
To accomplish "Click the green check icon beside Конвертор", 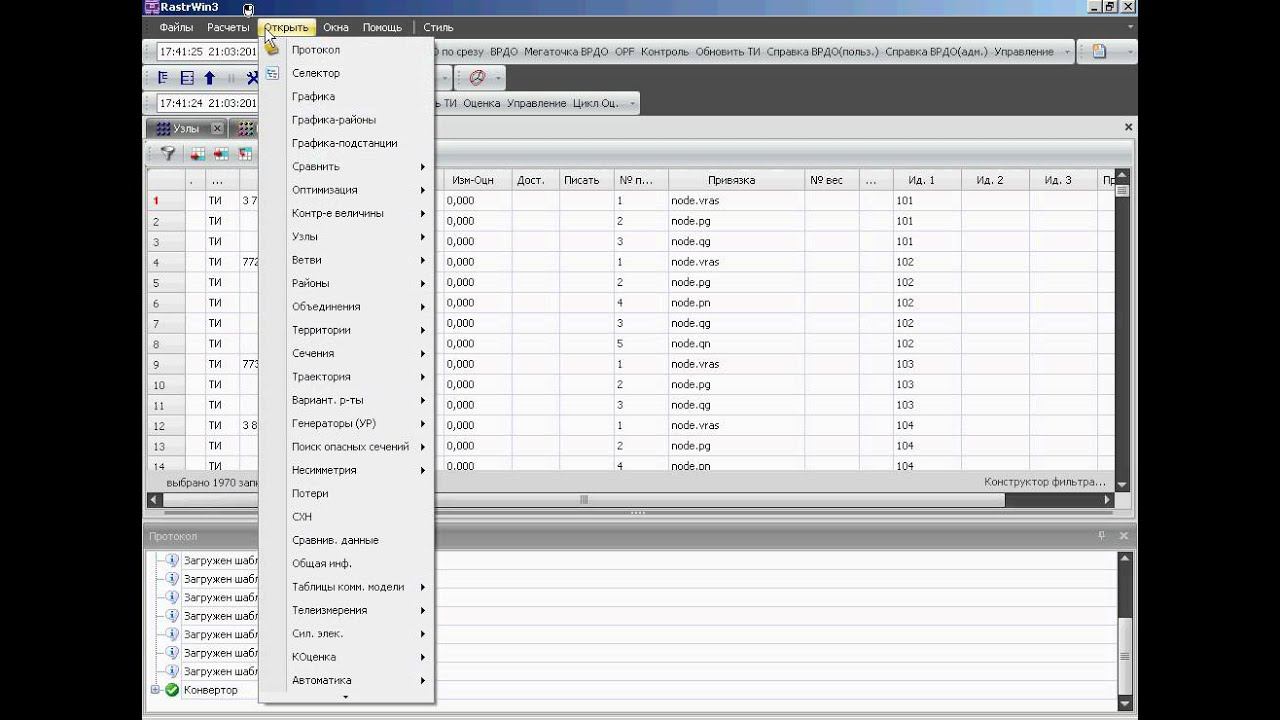I will click(172, 690).
